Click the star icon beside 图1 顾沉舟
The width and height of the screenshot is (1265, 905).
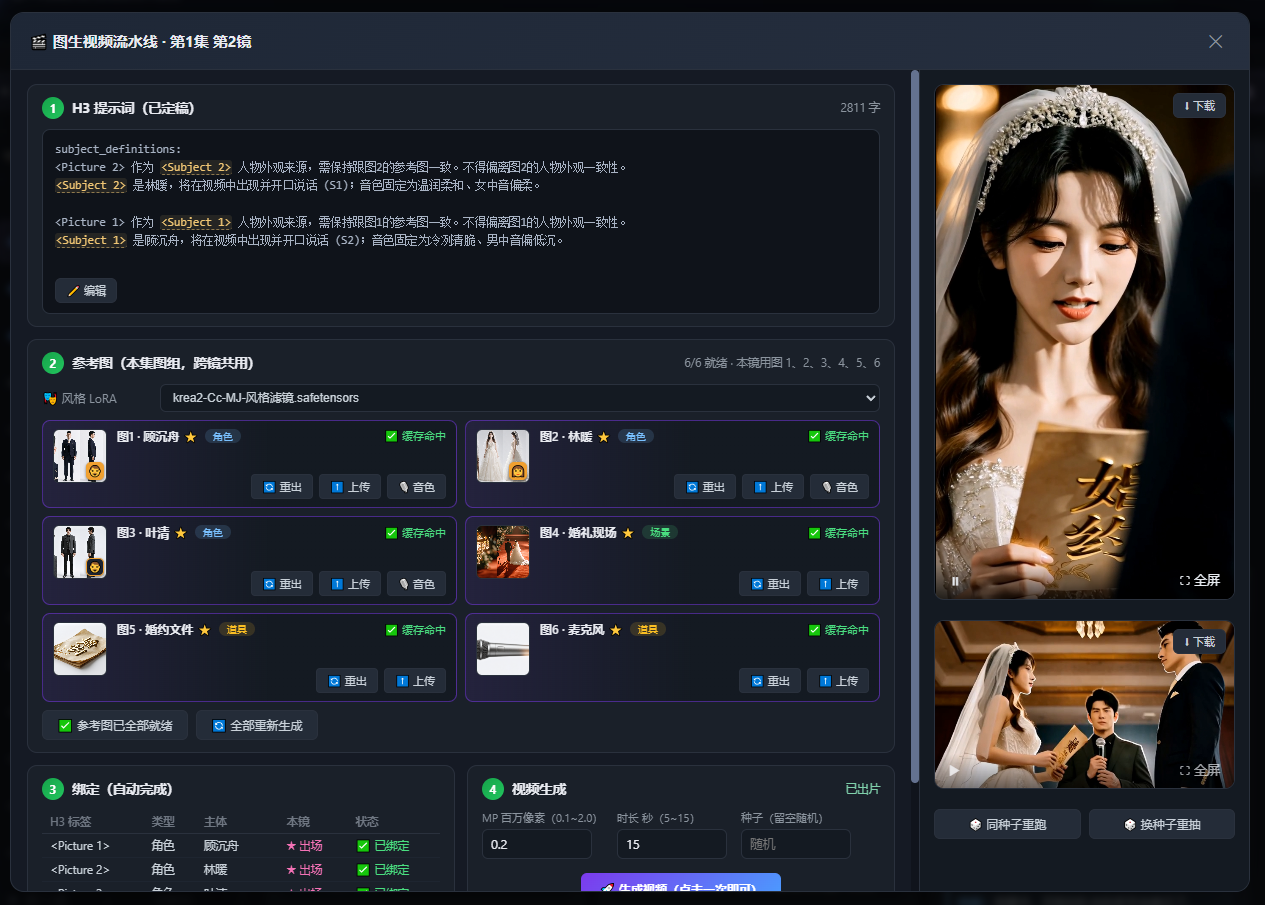pos(190,437)
